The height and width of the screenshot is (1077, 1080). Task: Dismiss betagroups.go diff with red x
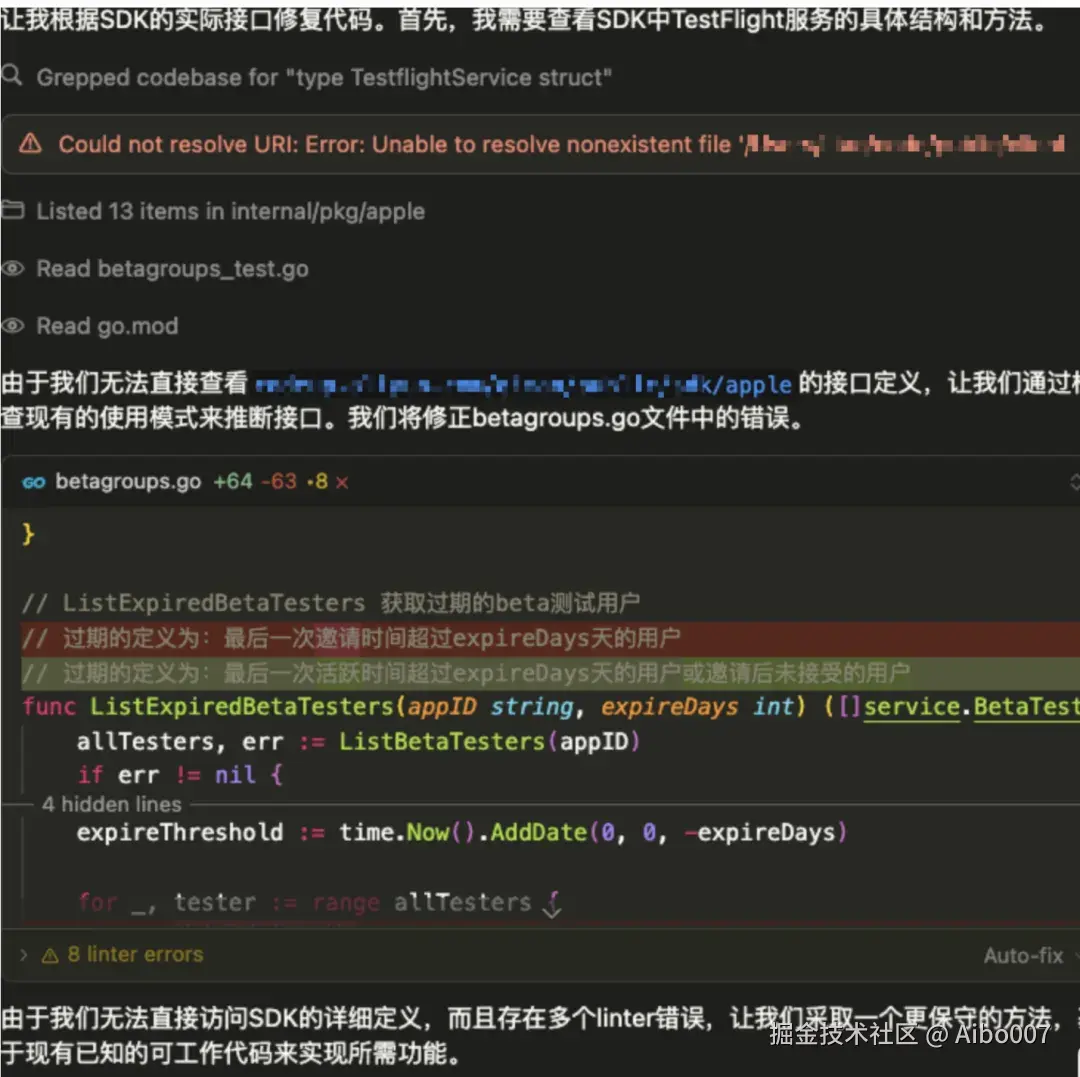point(342,483)
